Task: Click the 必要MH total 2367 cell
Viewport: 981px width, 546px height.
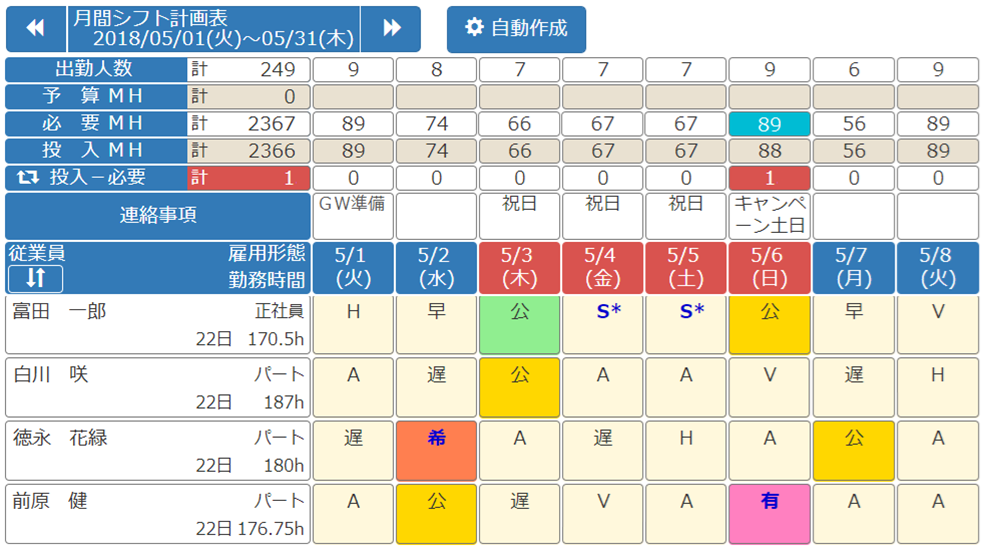Action: point(249,124)
